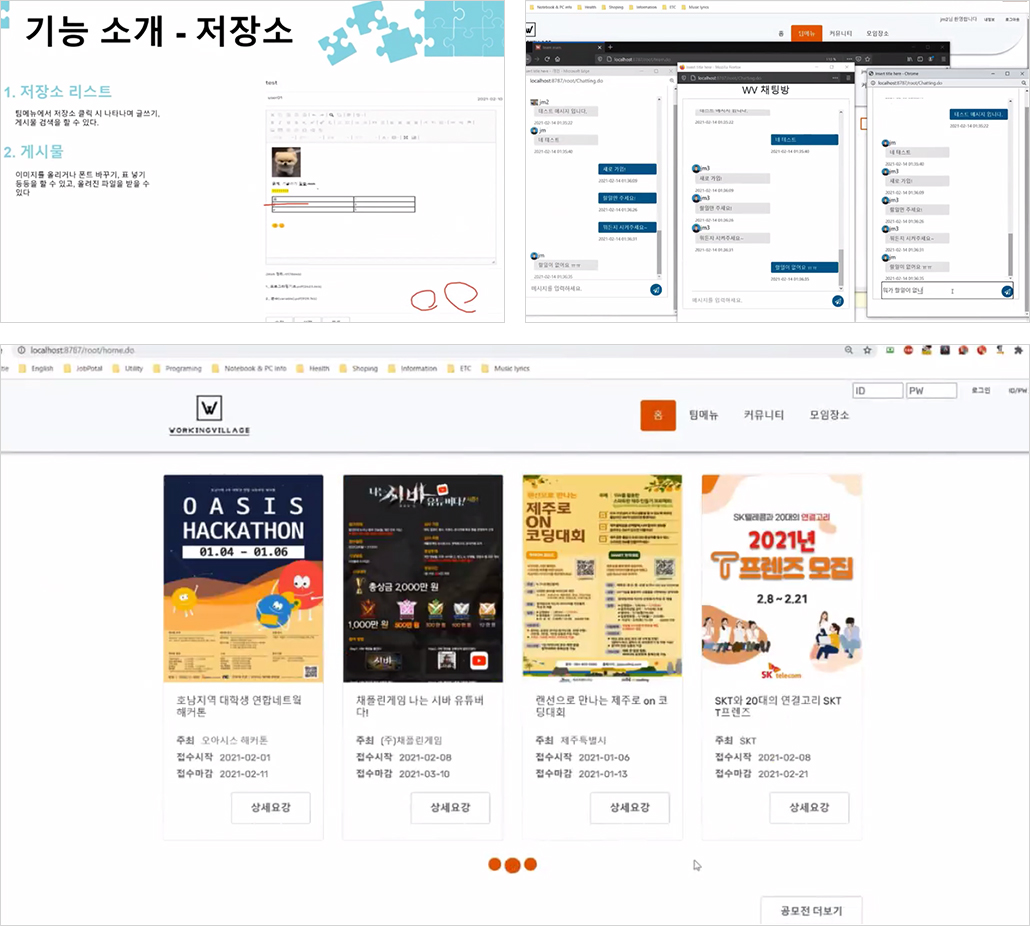The height and width of the screenshot is (926, 1030).
Task: Go to 모임장소 in navigation
Action: 829,415
